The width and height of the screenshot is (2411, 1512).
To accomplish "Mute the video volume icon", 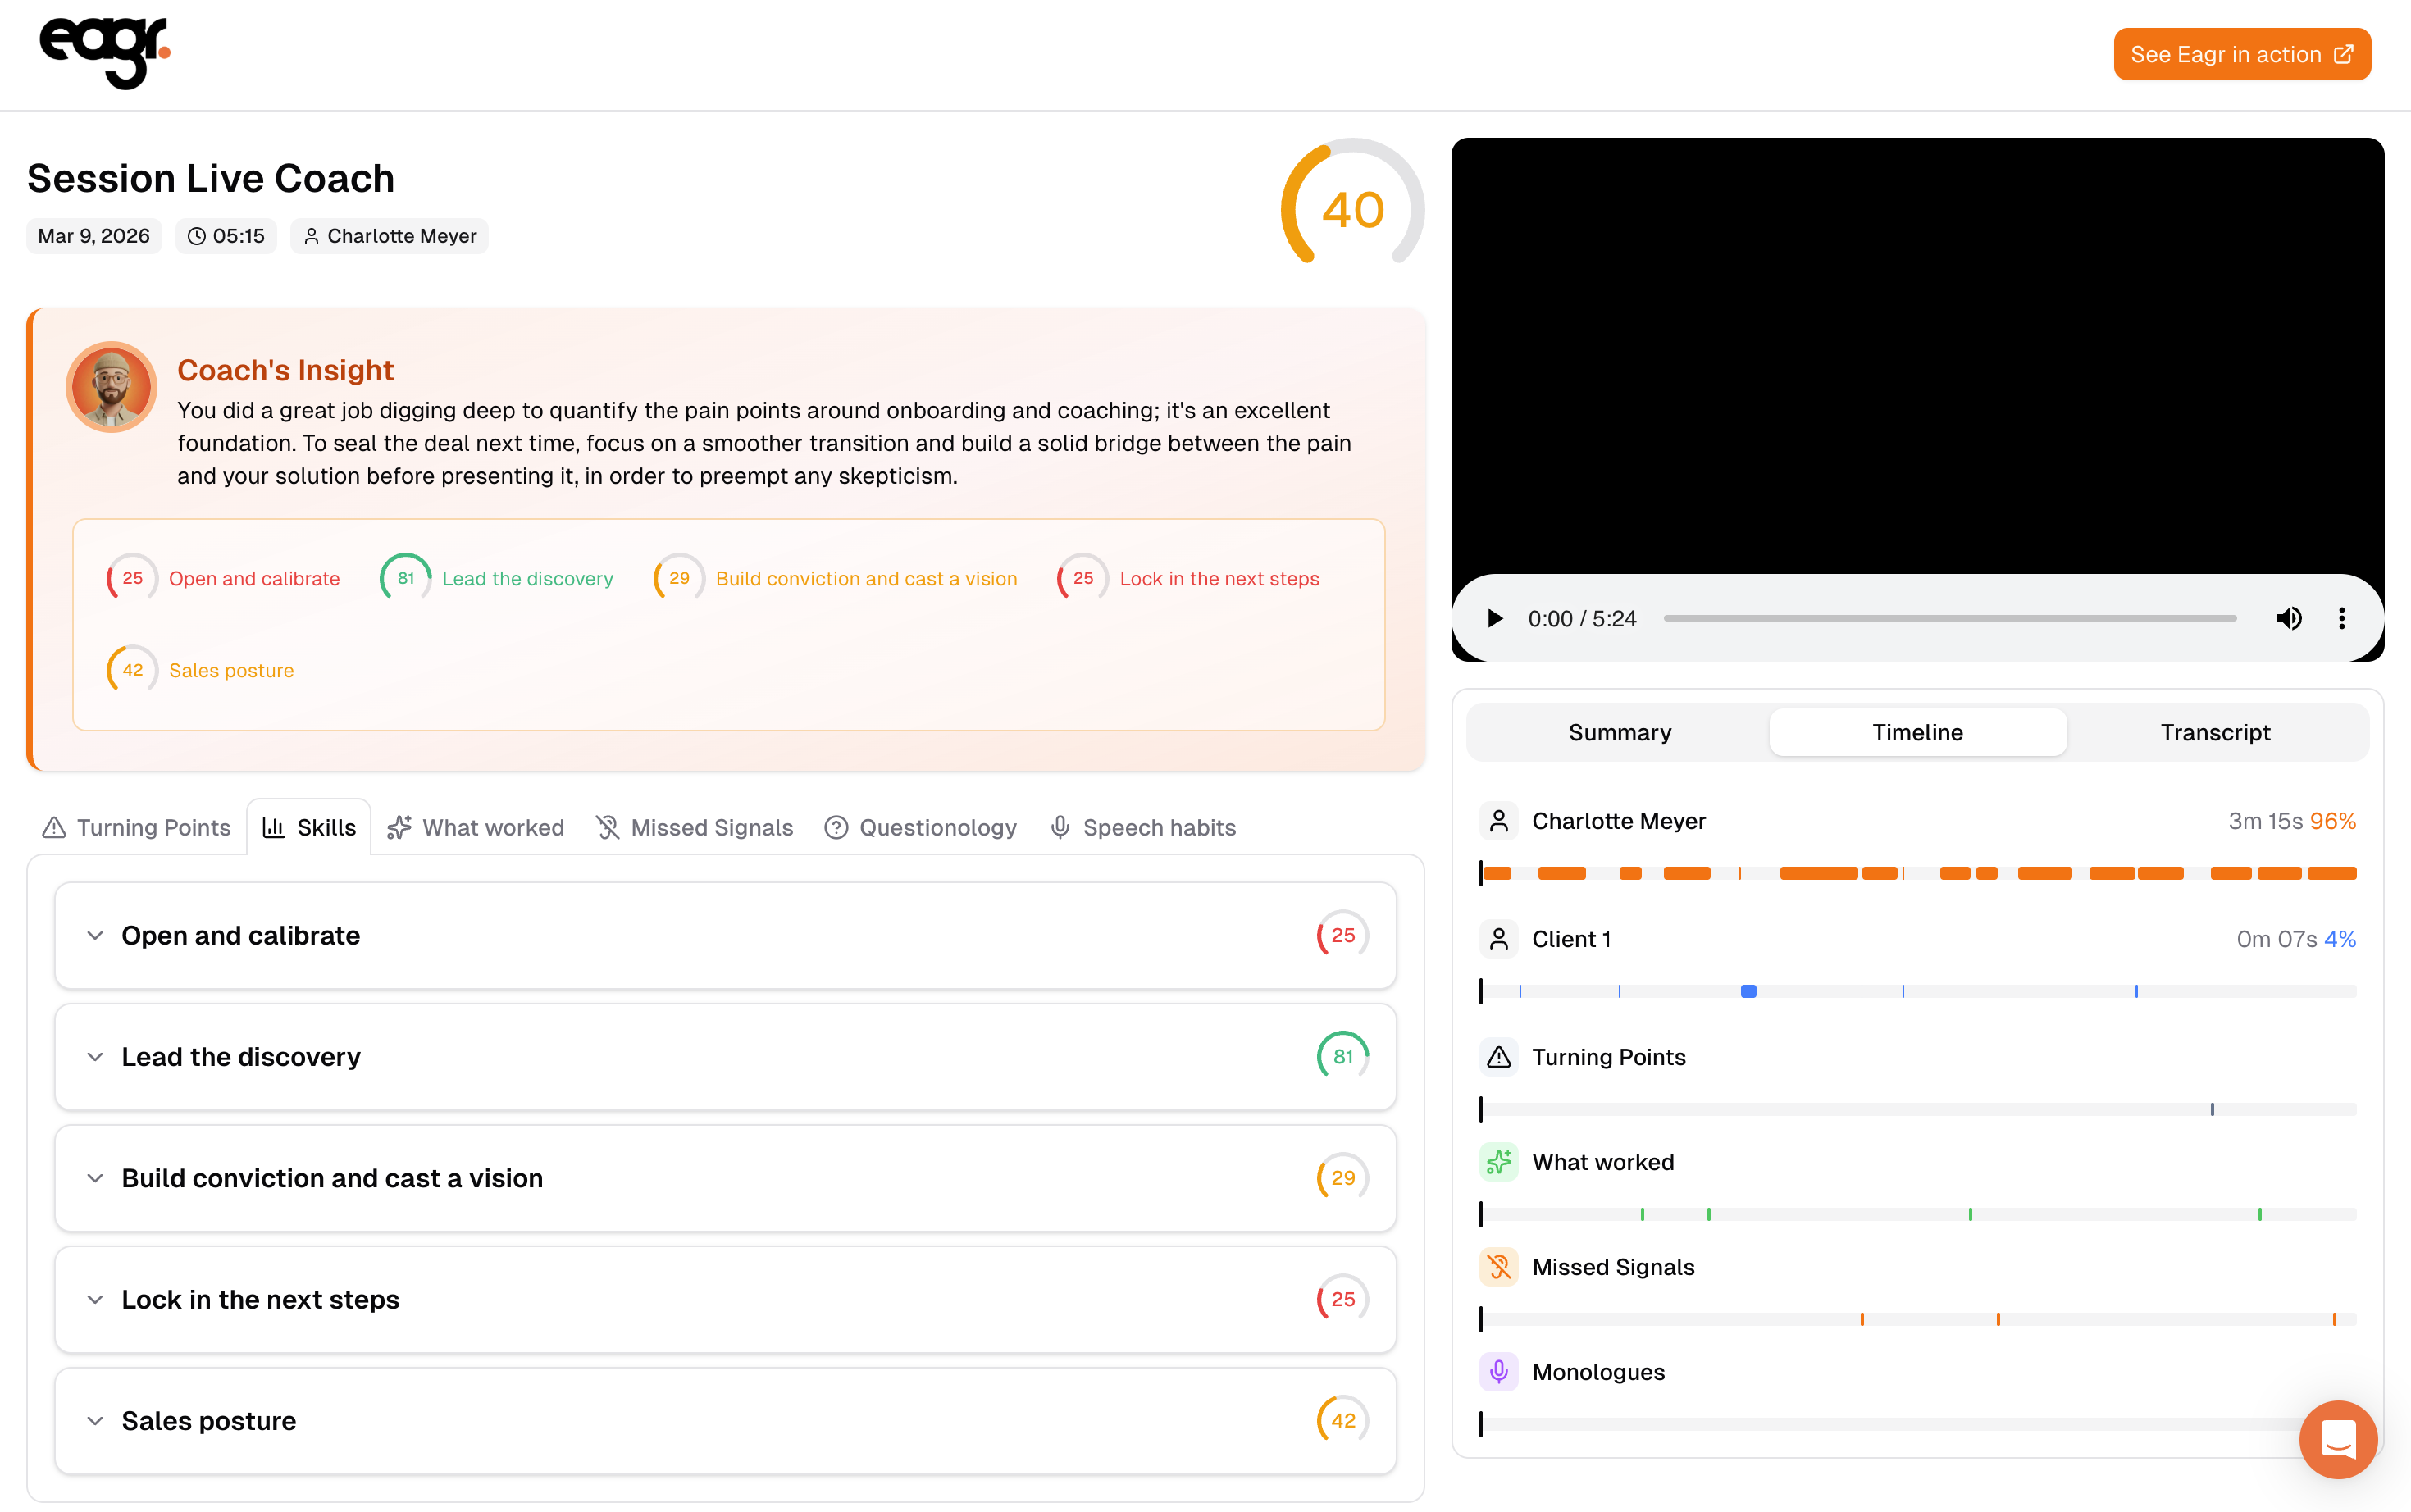I will [x=2288, y=618].
